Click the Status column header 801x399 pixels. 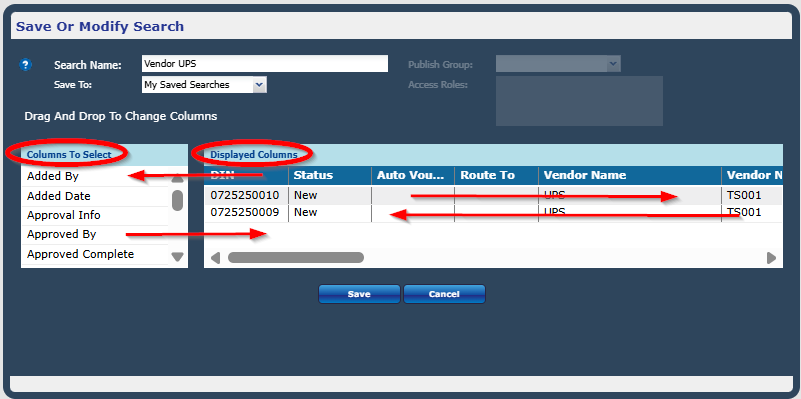[330, 175]
